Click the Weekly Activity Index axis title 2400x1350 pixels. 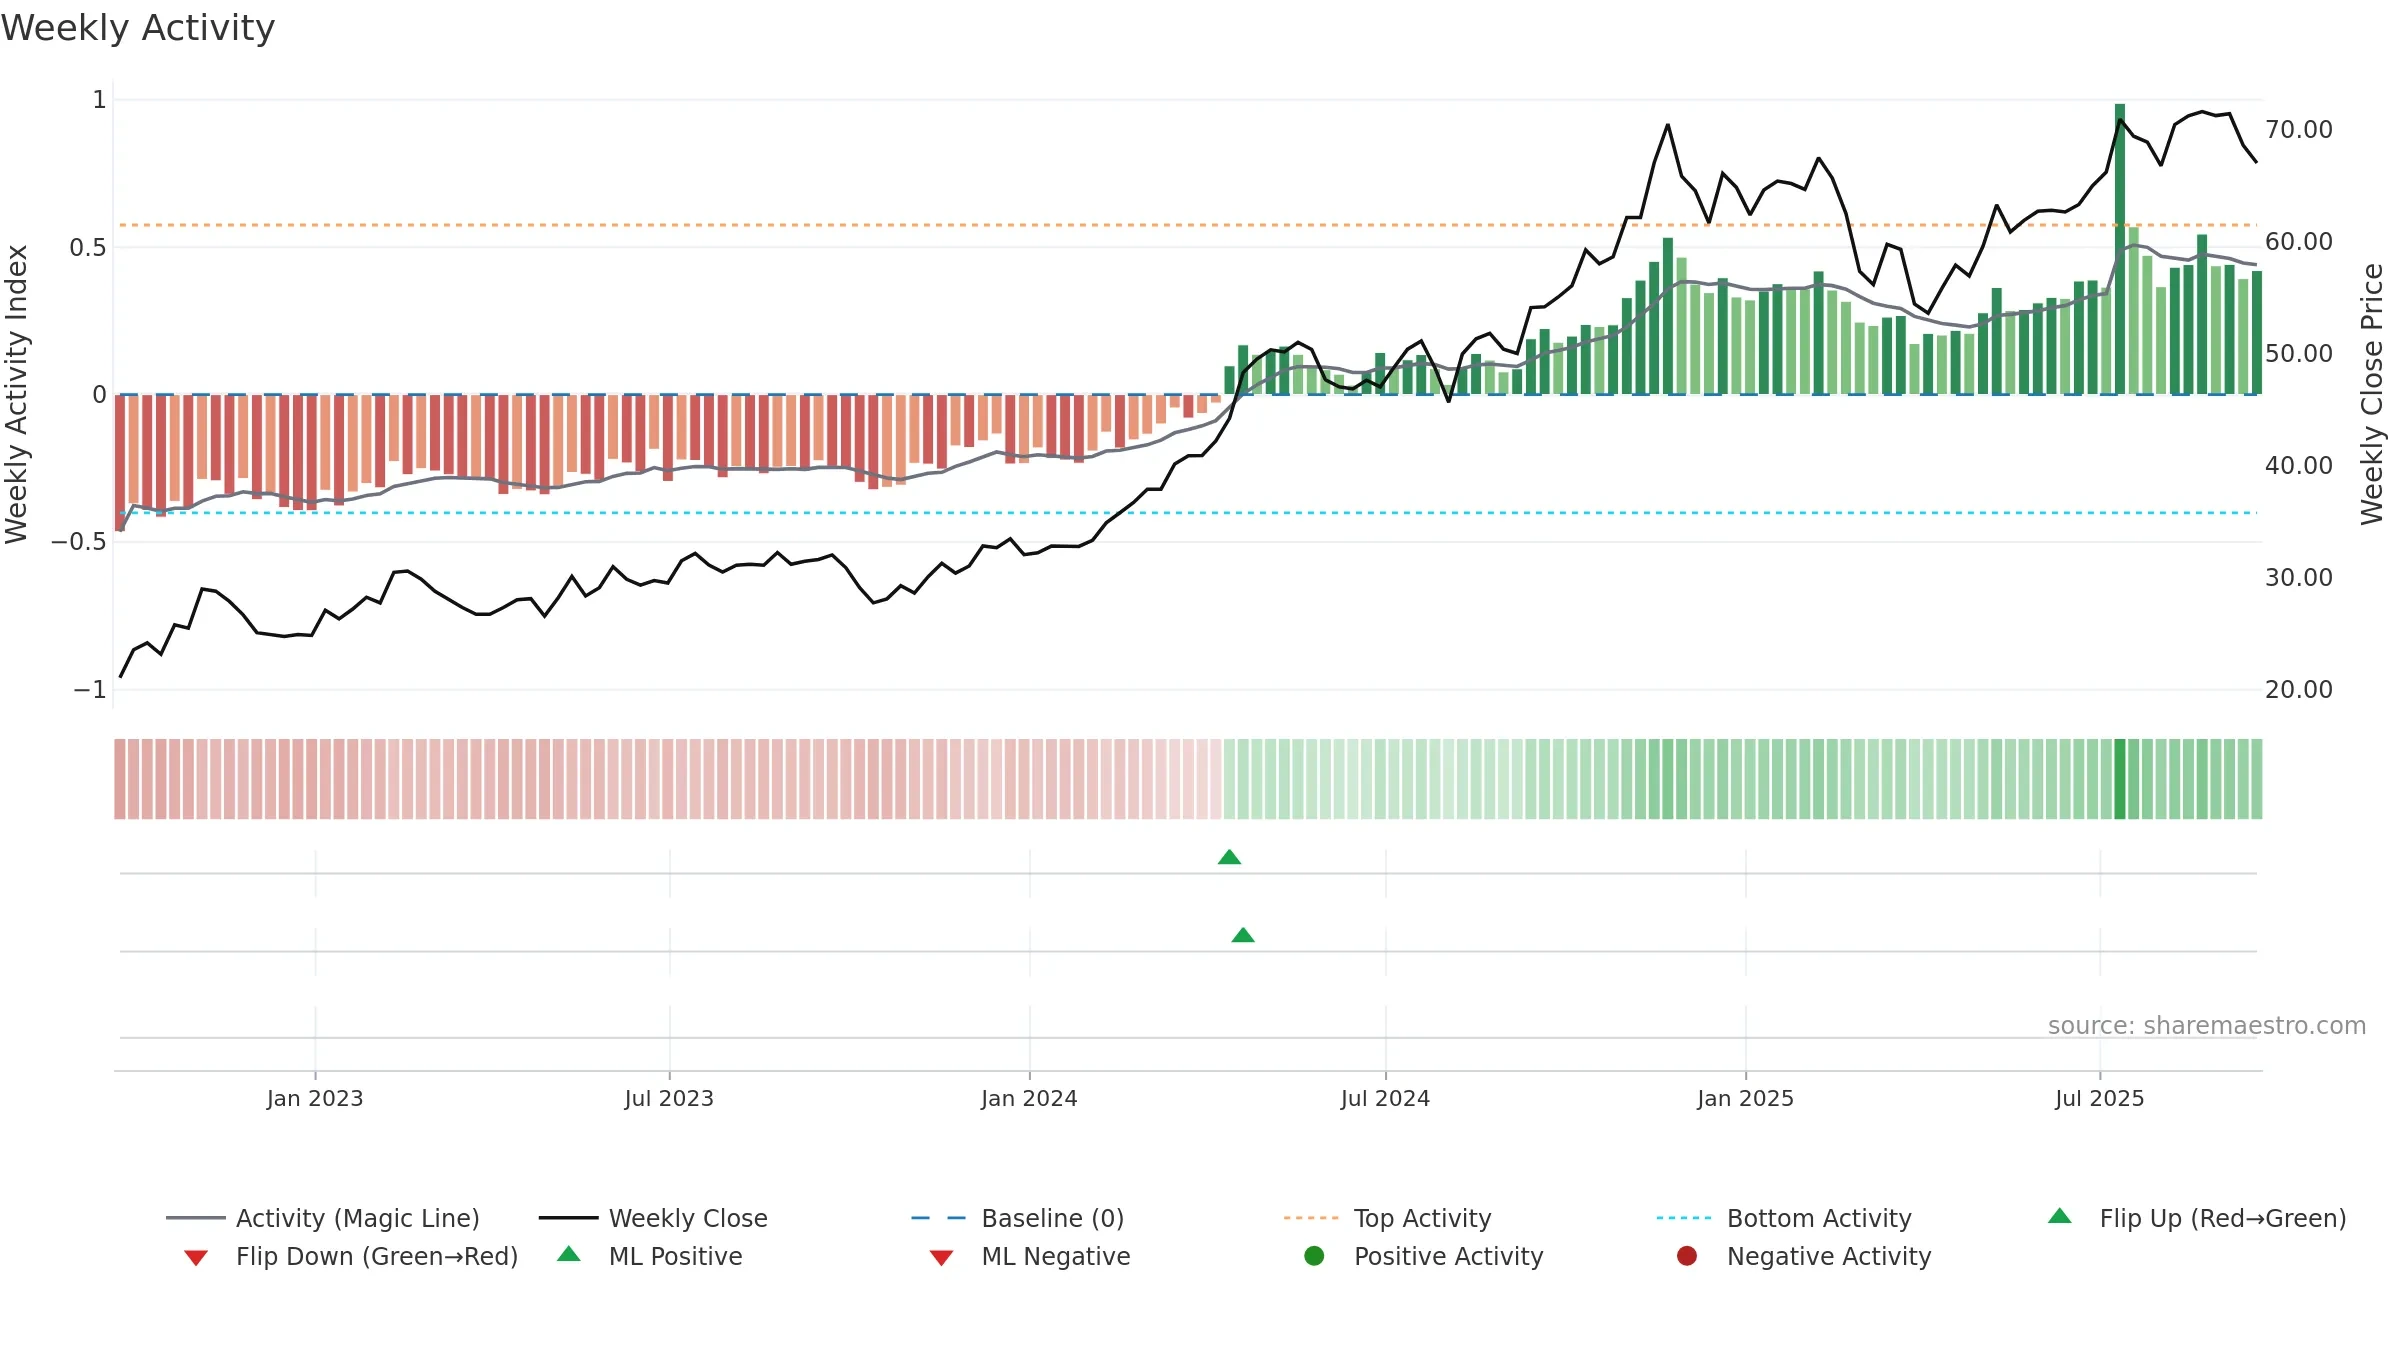[x=16, y=394]
